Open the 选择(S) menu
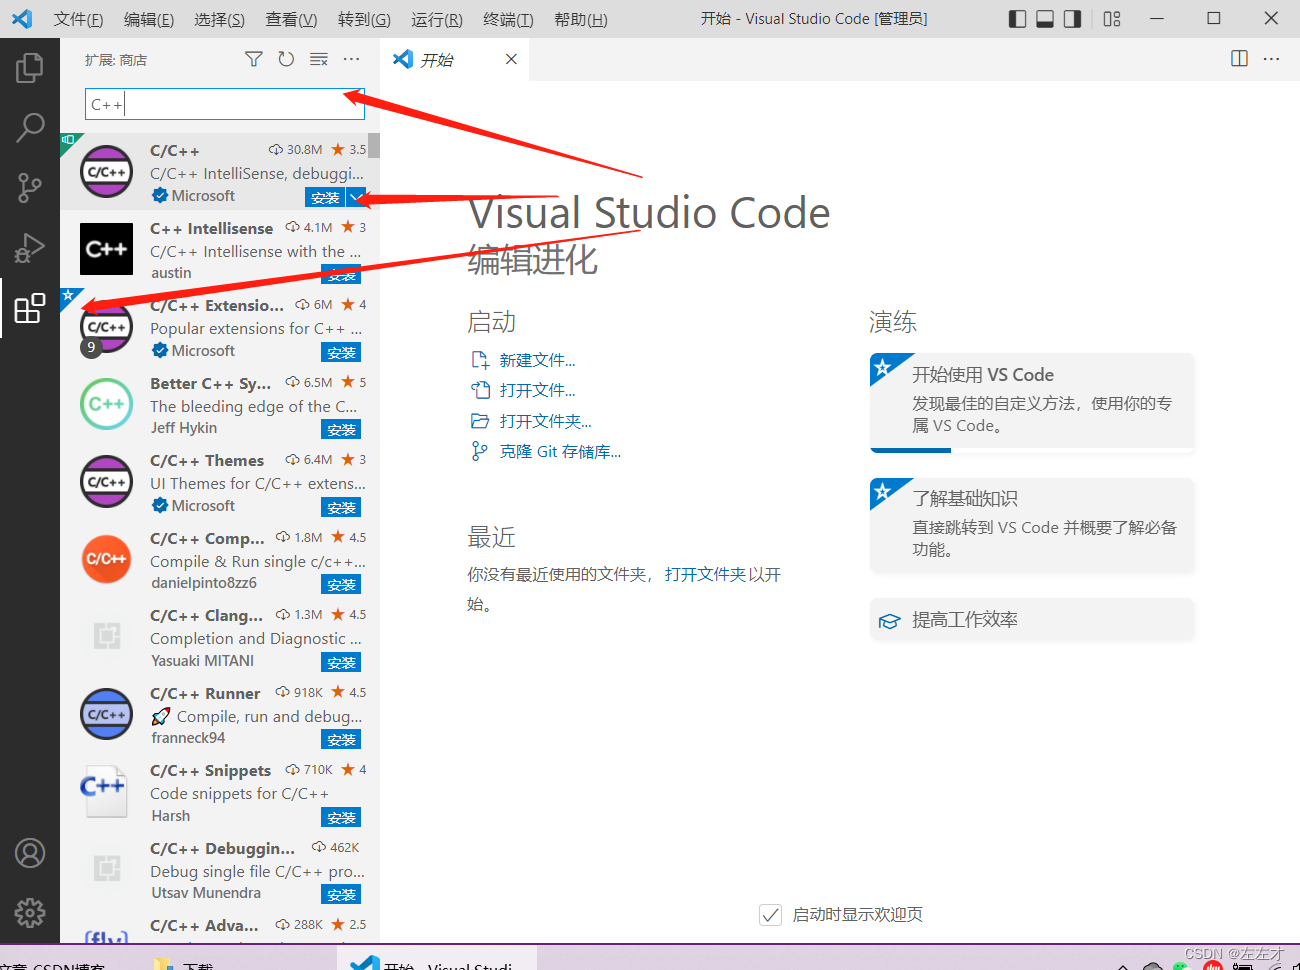This screenshot has width=1300, height=970. pyautogui.click(x=220, y=19)
